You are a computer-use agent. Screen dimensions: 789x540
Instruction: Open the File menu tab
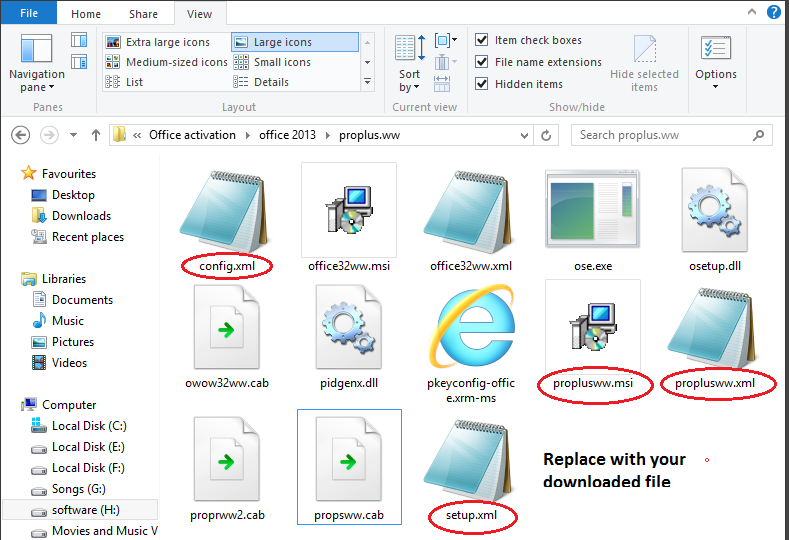click(28, 14)
